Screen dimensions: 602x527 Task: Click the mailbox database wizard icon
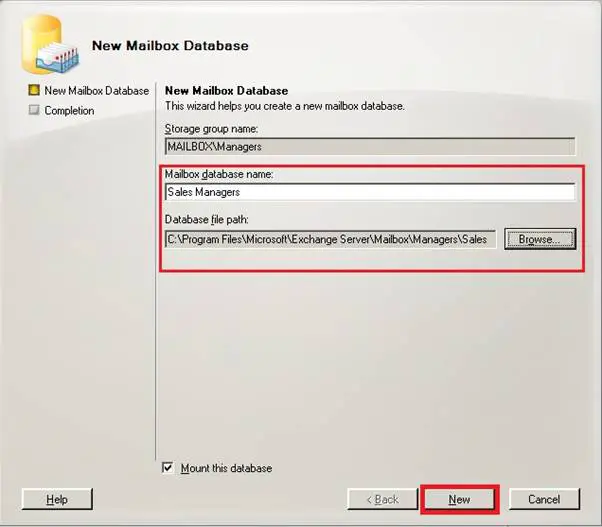coord(51,44)
